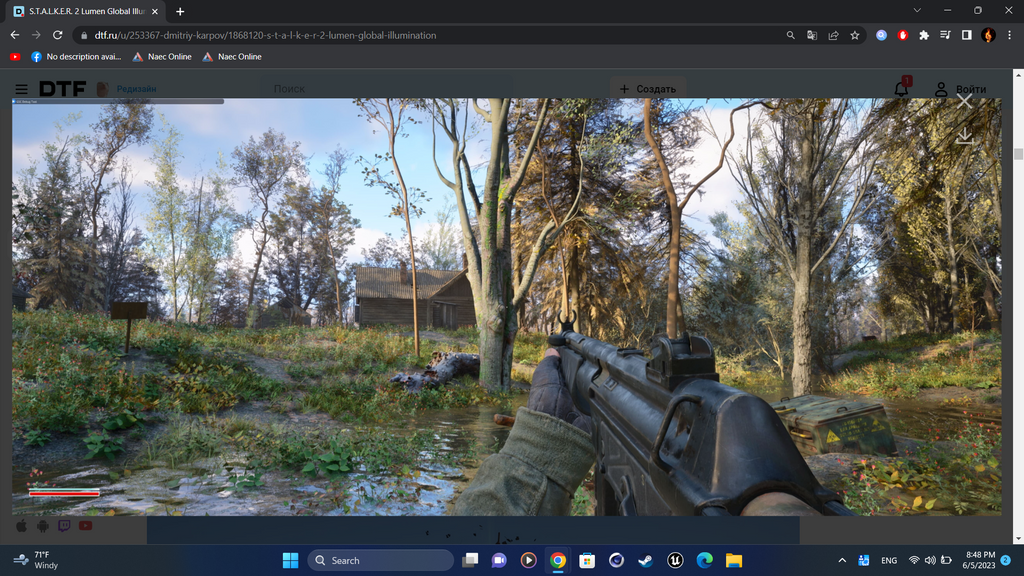Screen dimensions: 1024x576
Task: Open the Chrome three-dot menu
Action: [x=1010, y=35]
